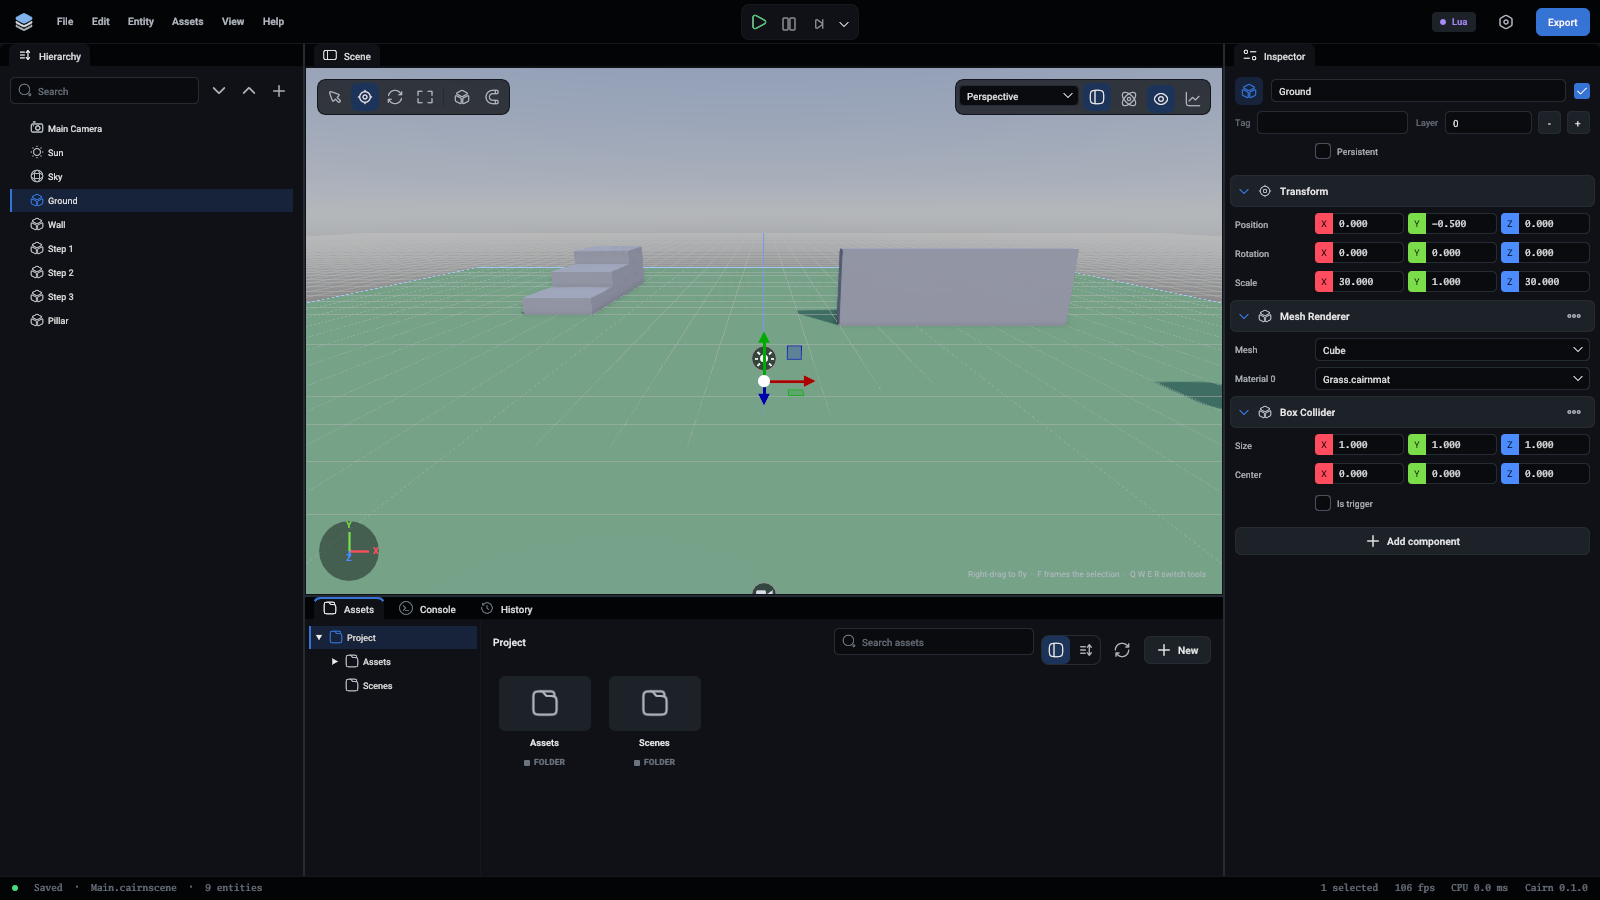This screenshot has height=900, width=1600.
Task: Refresh the assets list
Action: coord(1122,650)
